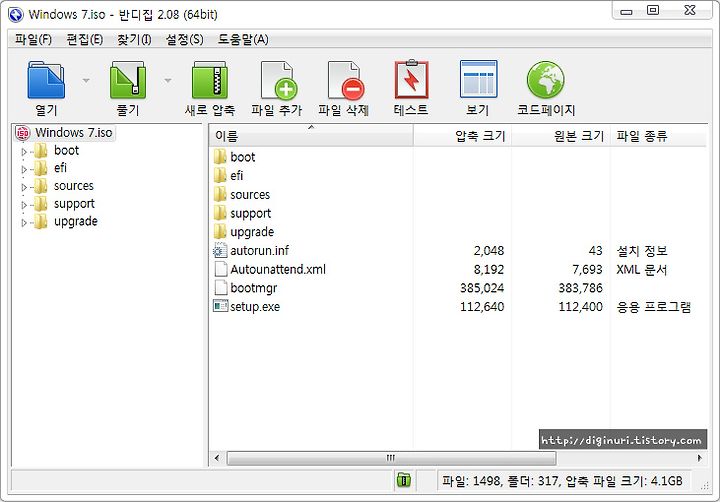This screenshot has width=720, height=502.
Task: Expand the boot folder in tree
Action: tap(24, 152)
